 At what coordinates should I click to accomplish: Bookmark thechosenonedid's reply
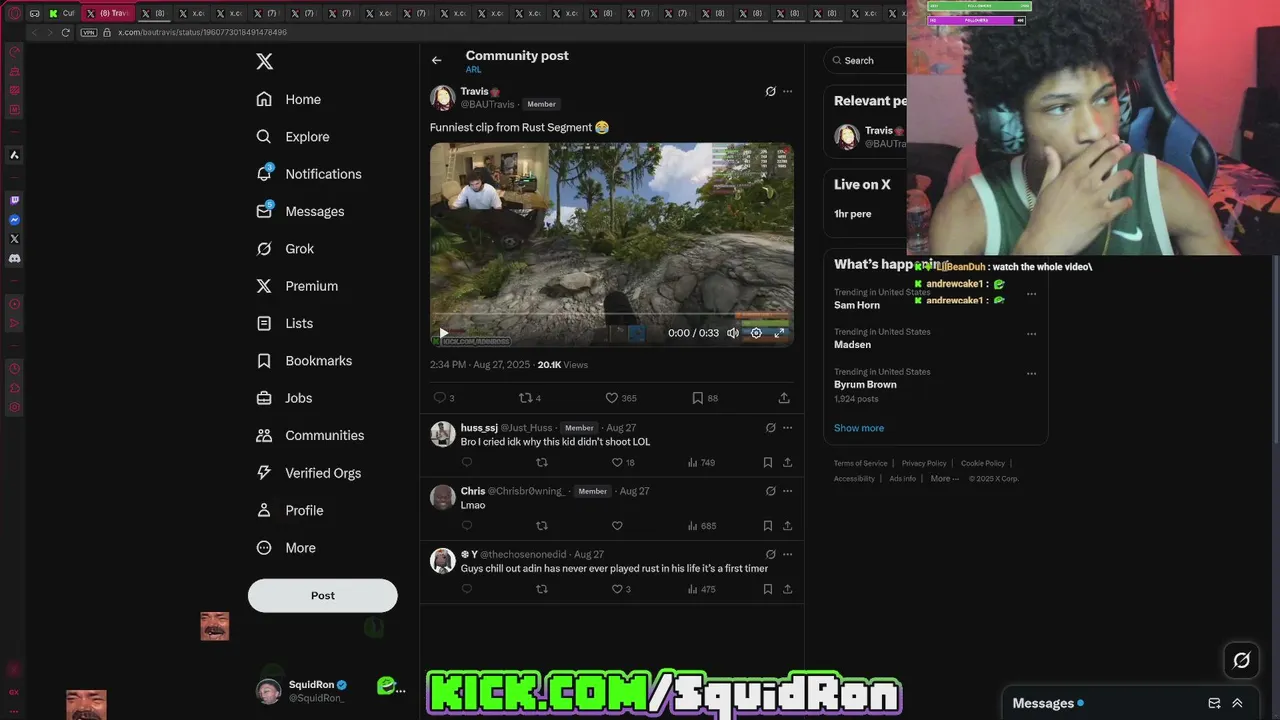click(x=767, y=589)
